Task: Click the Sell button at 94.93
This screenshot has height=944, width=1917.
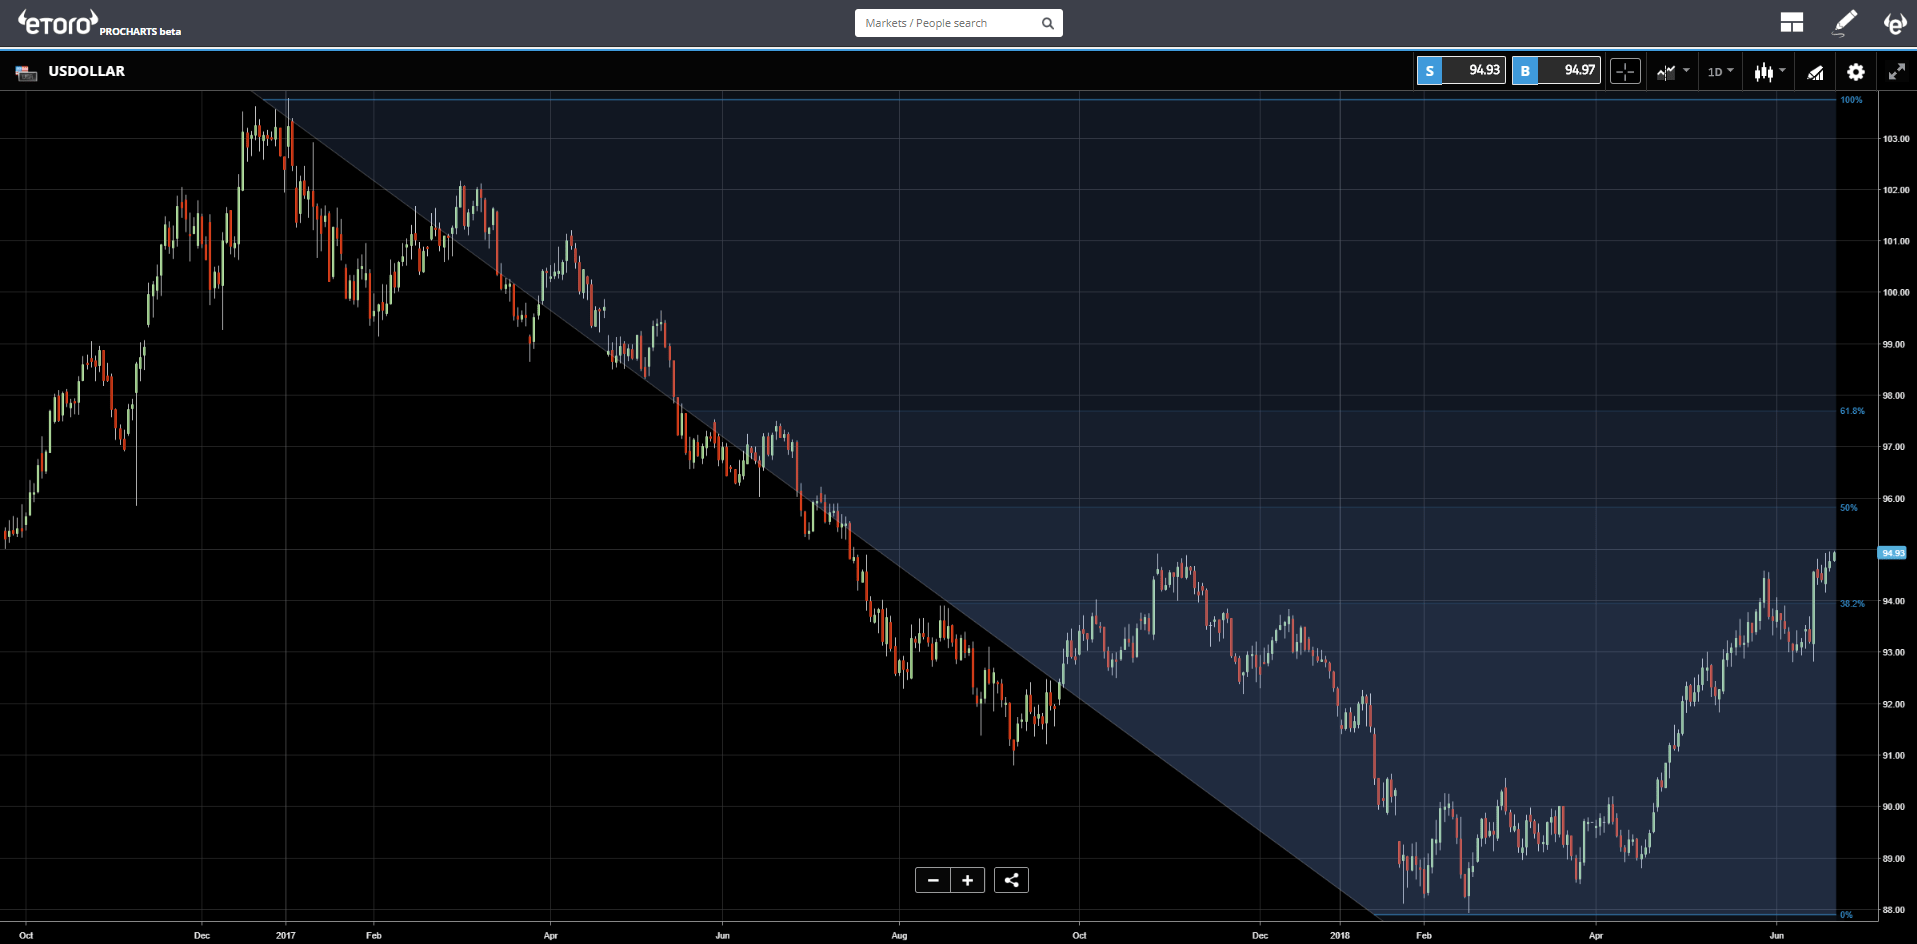Action: [x=1461, y=70]
